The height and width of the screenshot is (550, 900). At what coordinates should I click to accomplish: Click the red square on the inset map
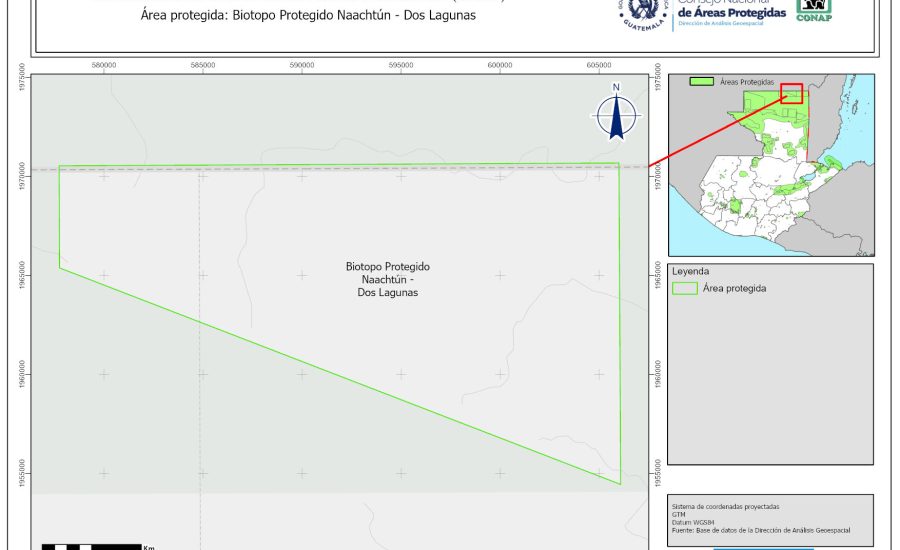click(792, 93)
